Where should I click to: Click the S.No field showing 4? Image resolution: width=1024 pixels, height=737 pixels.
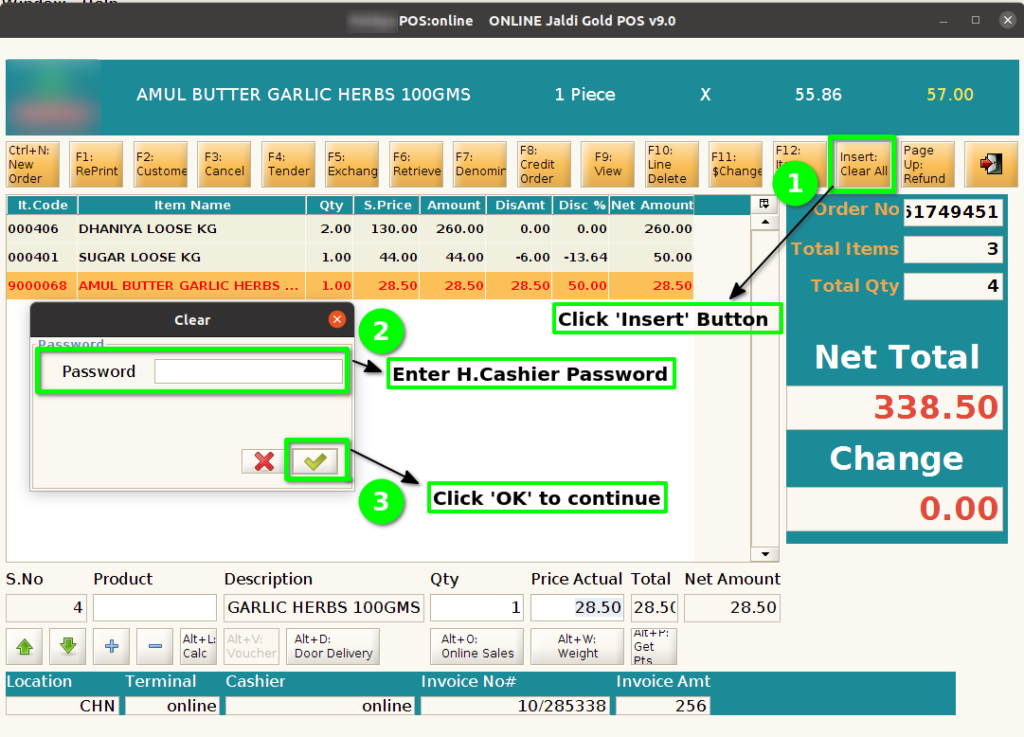(46, 607)
